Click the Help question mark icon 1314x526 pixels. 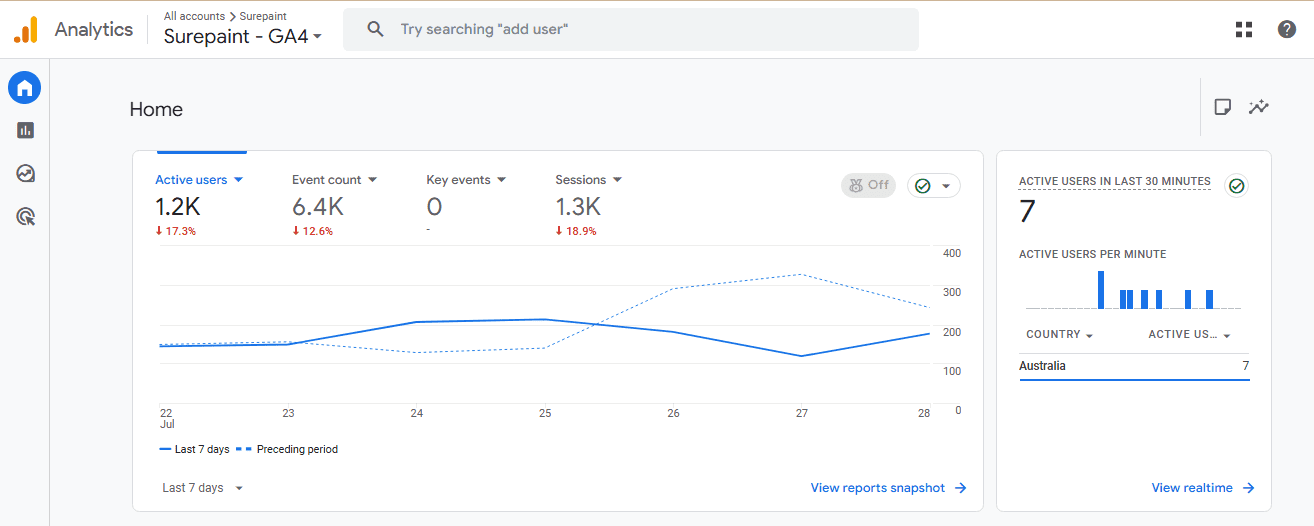[x=1287, y=29]
